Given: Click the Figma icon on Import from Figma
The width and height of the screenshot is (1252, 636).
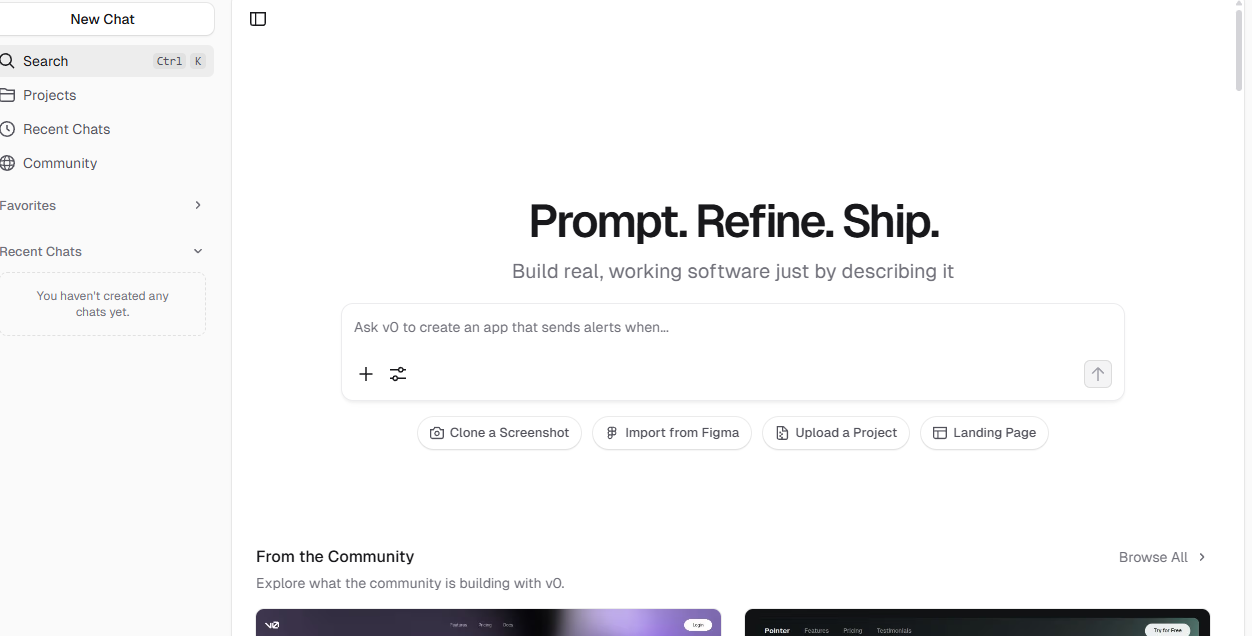Looking at the screenshot, I should [x=612, y=433].
